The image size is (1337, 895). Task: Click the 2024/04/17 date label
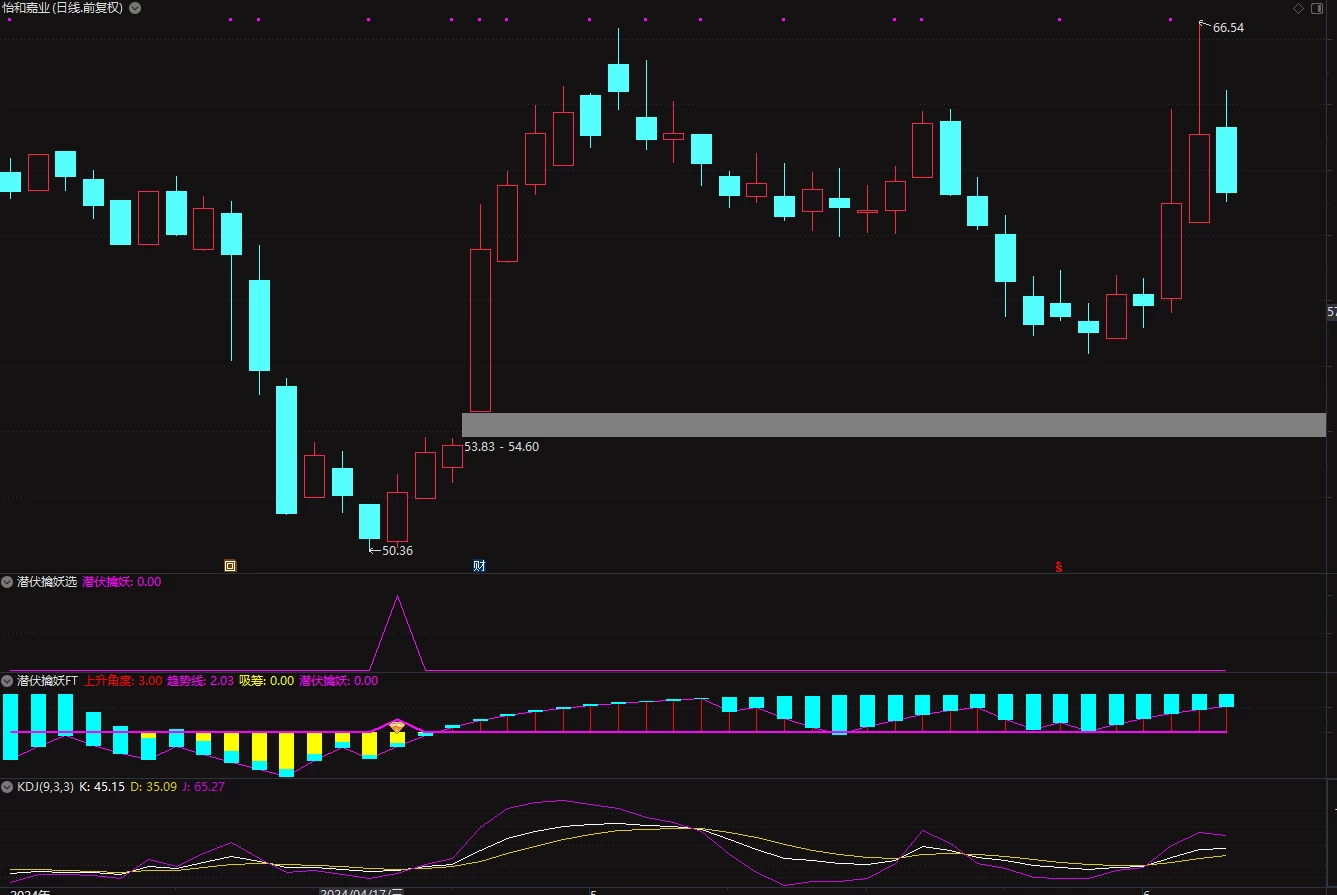coord(361,890)
